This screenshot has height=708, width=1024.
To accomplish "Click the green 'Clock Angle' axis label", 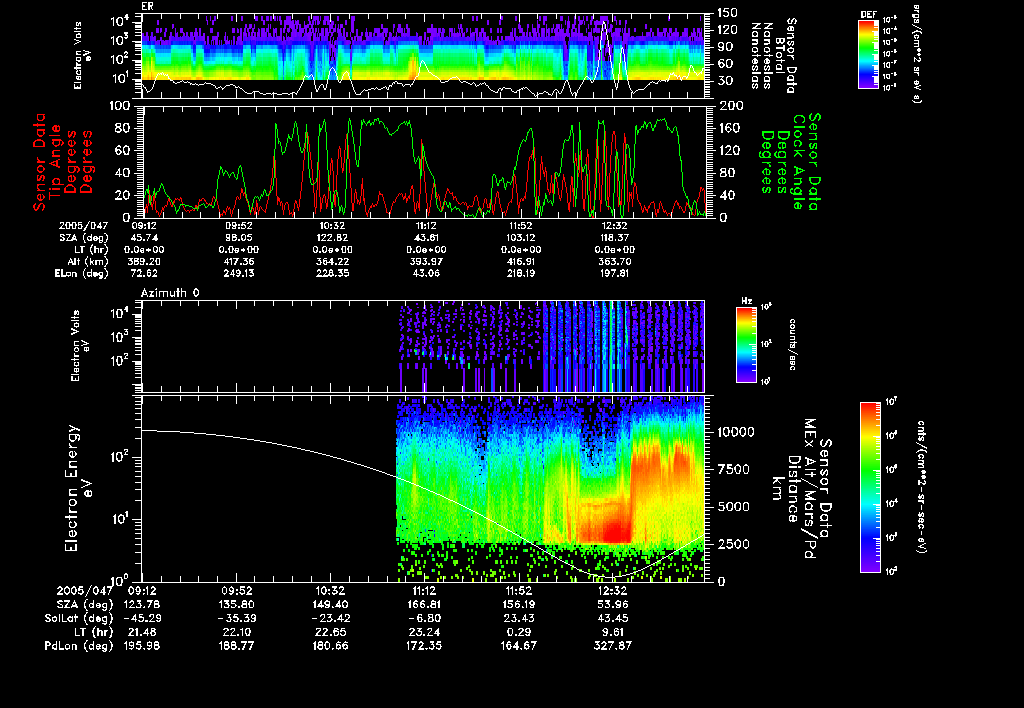I will tap(799, 162).
